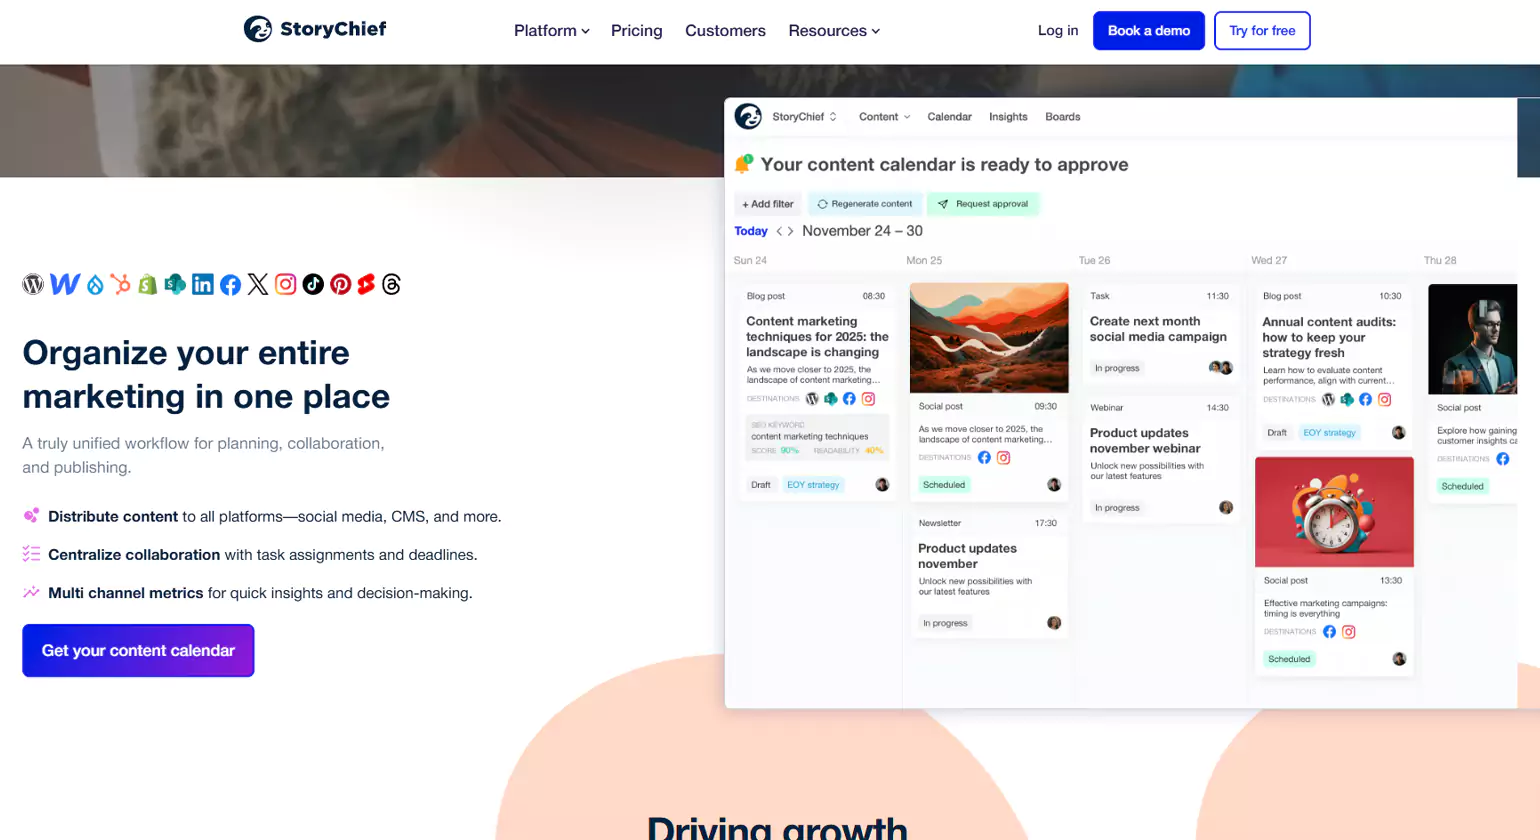Click Get your content calendar button

point(138,650)
